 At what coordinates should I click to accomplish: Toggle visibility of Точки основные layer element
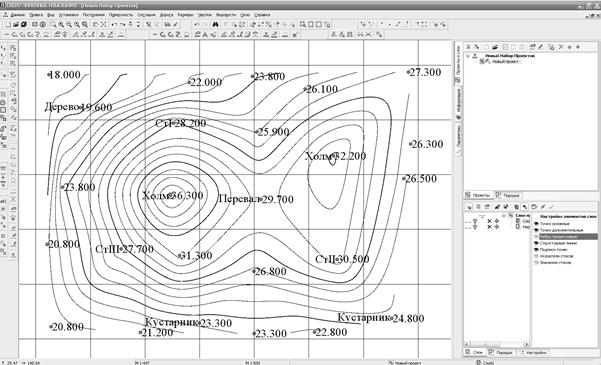click(536, 224)
